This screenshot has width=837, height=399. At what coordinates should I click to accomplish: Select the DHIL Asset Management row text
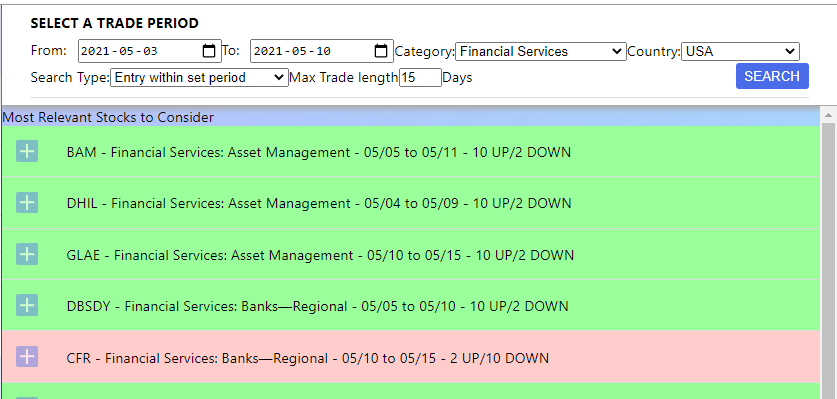319,204
